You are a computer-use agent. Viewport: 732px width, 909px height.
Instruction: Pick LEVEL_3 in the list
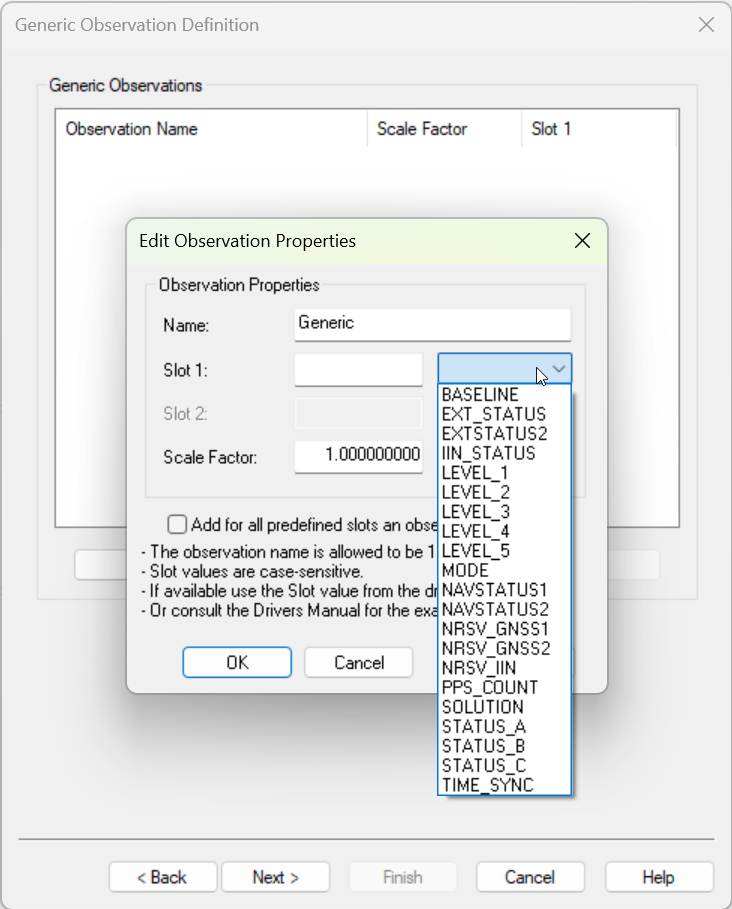coord(504,512)
